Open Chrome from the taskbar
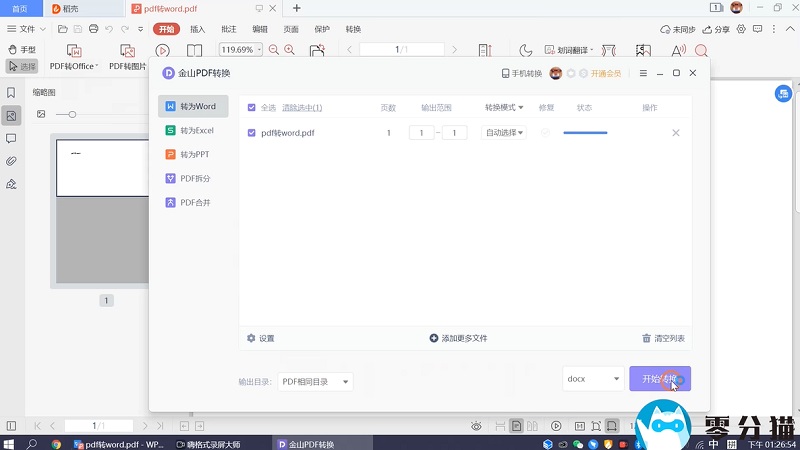800x450 pixels. point(56,444)
